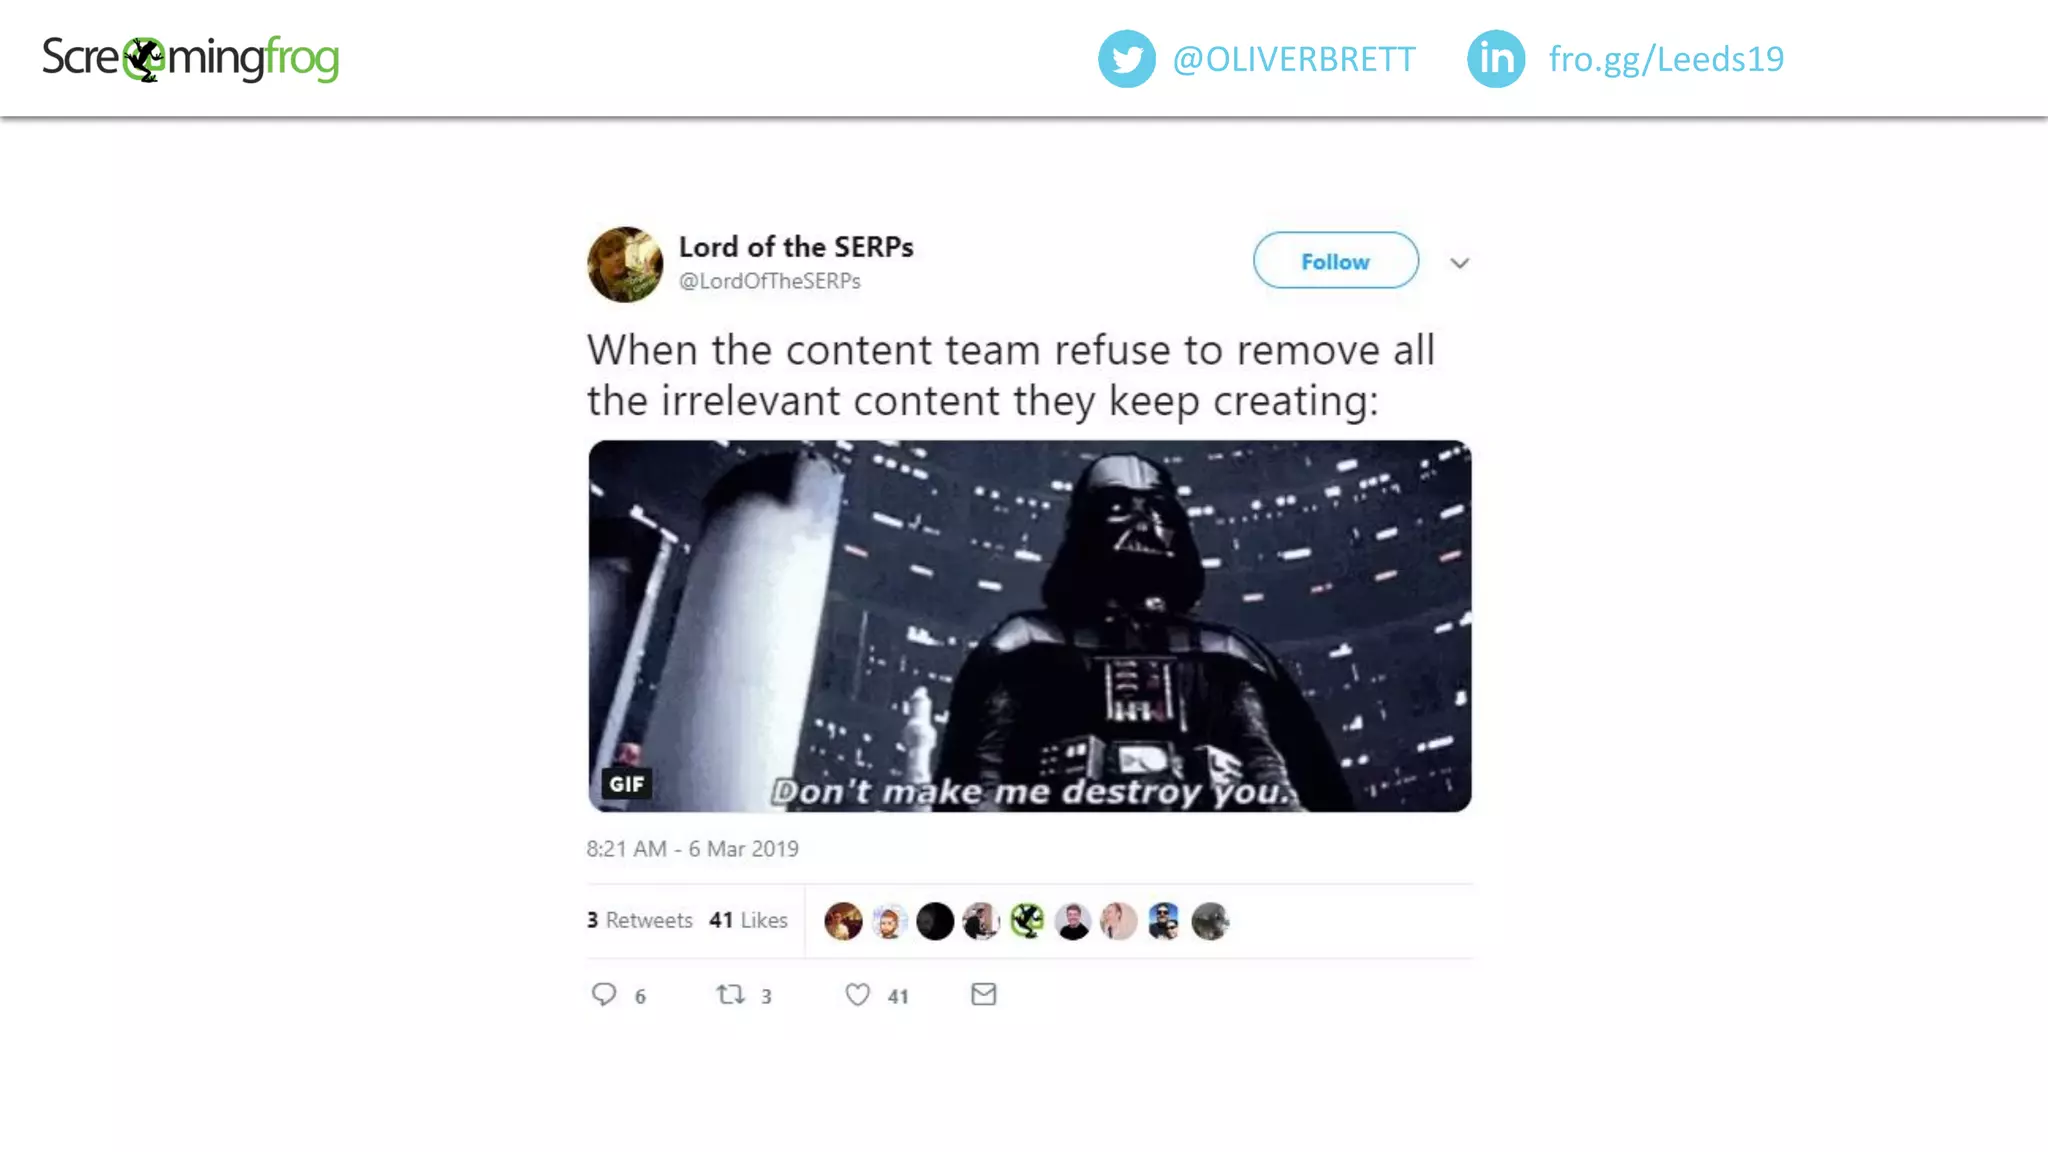Viewport: 2048px width, 1152px height.
Task: View the 3 Retweets list
Action: pyautogui.click(x=640, y=920)
